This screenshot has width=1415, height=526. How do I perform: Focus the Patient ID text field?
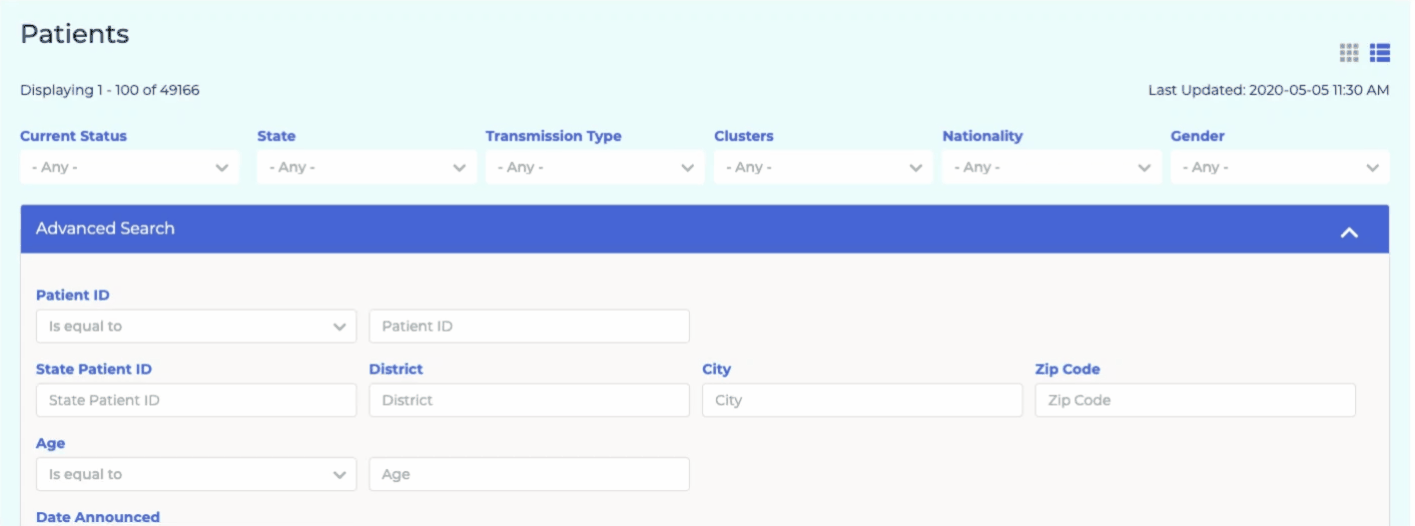pos(529,326)
